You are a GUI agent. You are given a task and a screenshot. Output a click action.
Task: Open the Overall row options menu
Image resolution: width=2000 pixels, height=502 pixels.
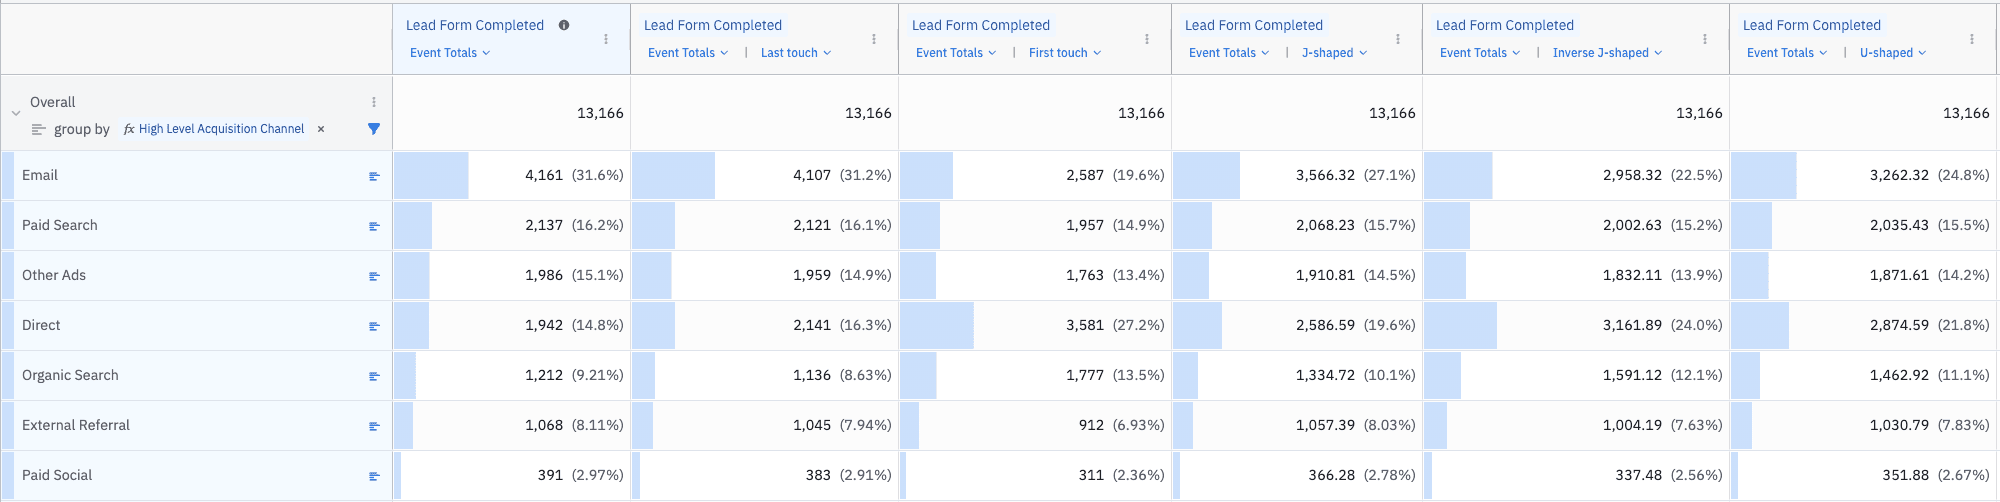coord(374,102)
